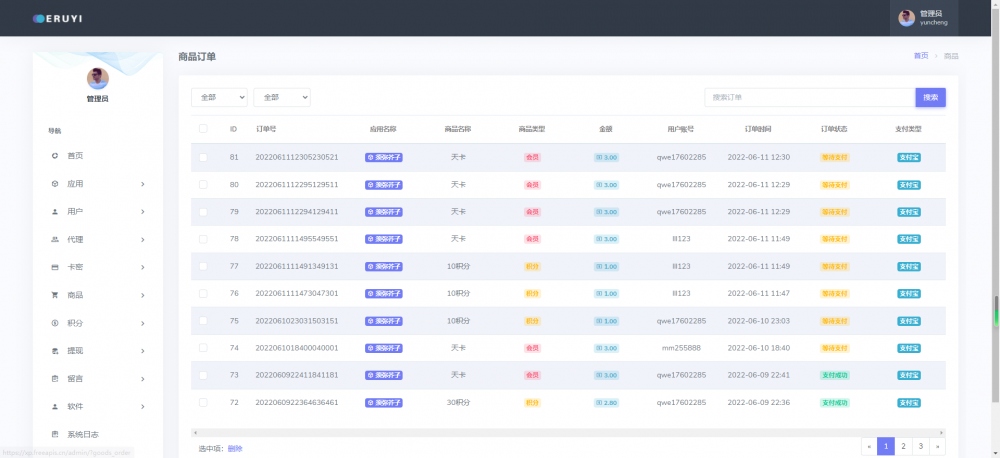Click the 应用 cube icon in sidebar
Viewport: 1000px width, 458px height.
tap(55, 184)
